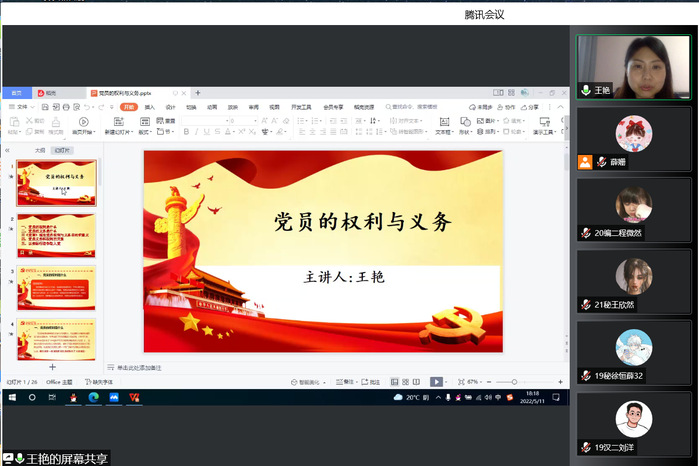Toggle Strikethrough formatting

217,132
